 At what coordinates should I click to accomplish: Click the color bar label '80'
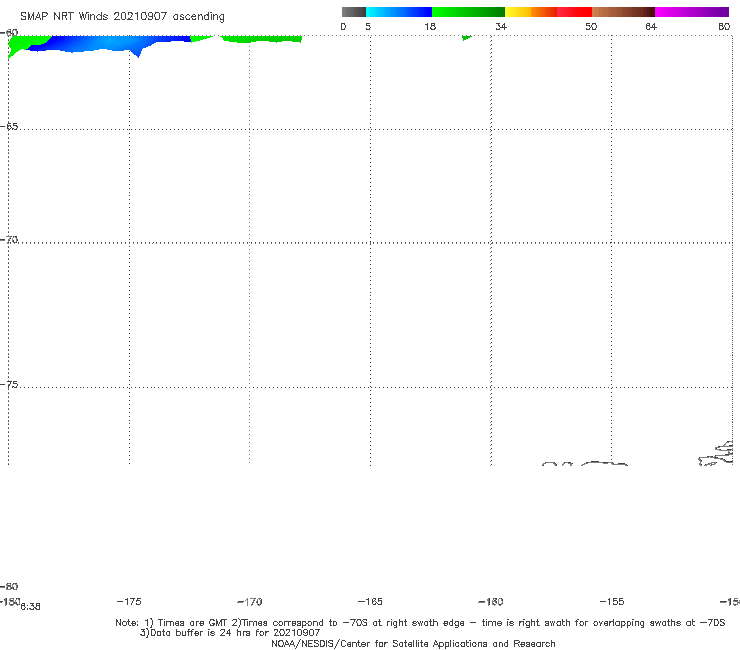pos(724,27)
